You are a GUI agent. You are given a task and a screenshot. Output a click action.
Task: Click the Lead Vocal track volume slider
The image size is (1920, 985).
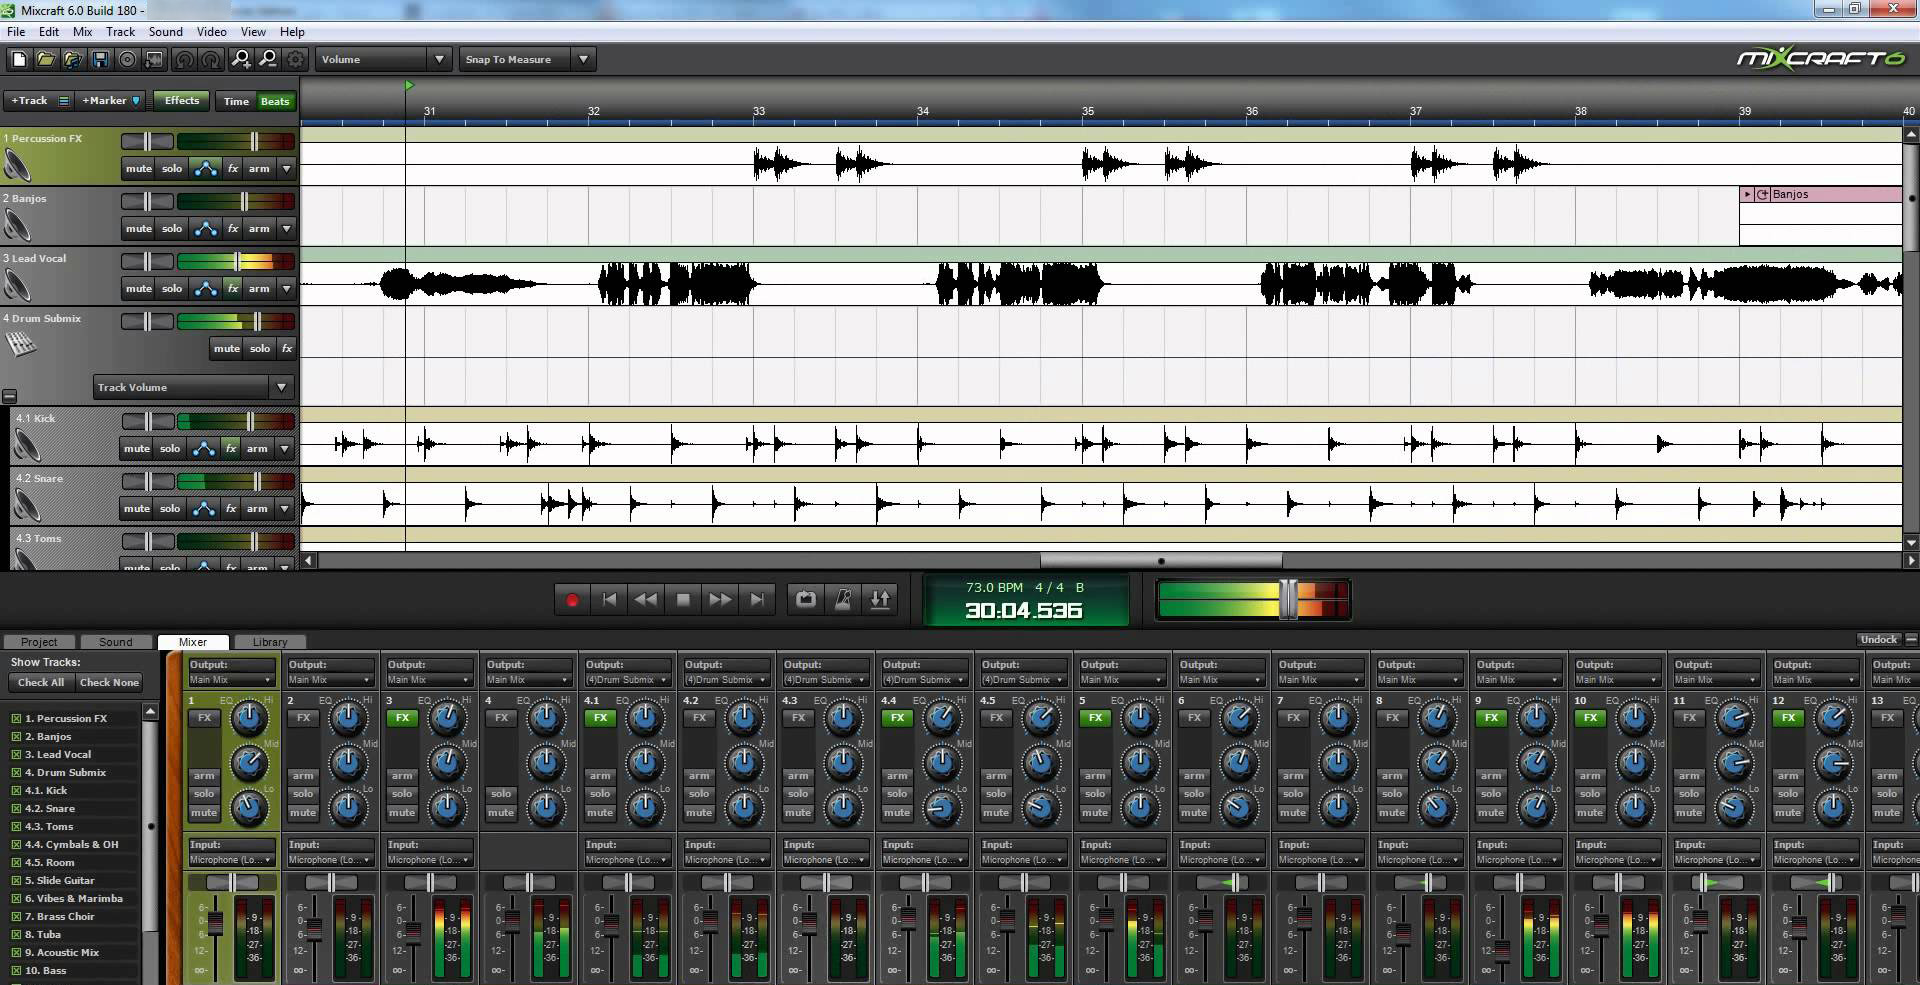coord(237,262)
